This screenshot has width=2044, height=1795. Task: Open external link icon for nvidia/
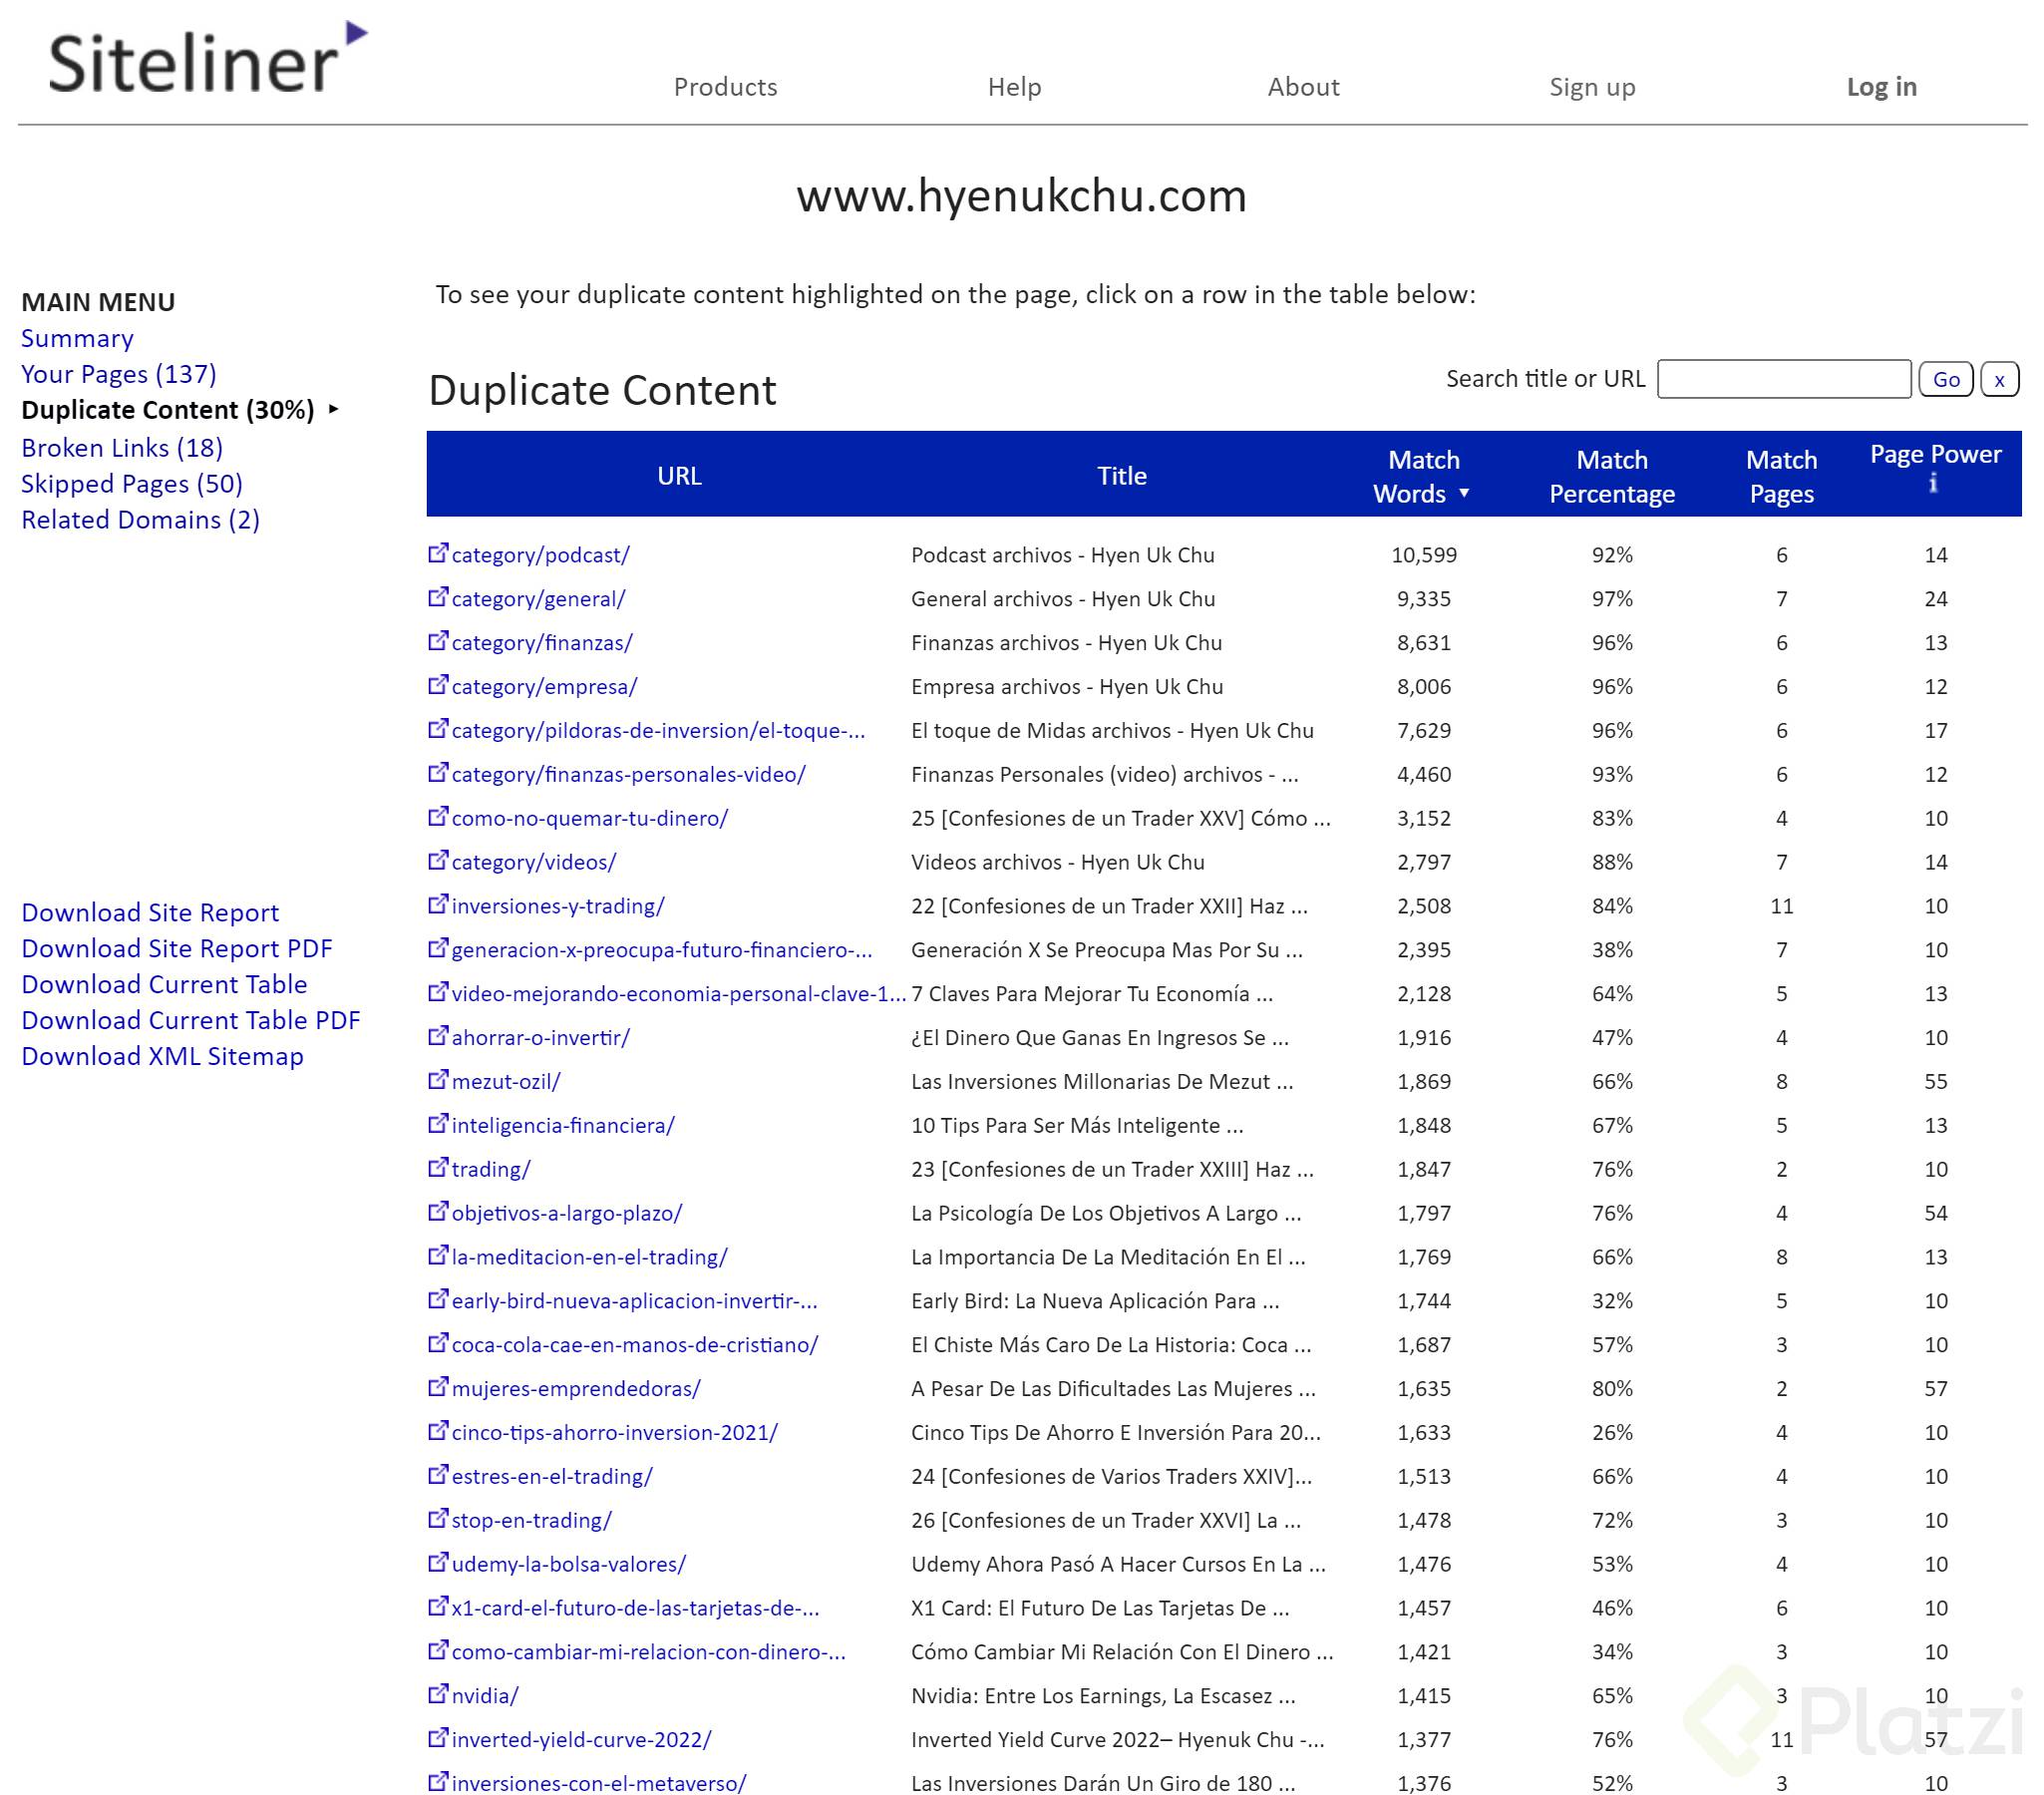point(438,1694)
